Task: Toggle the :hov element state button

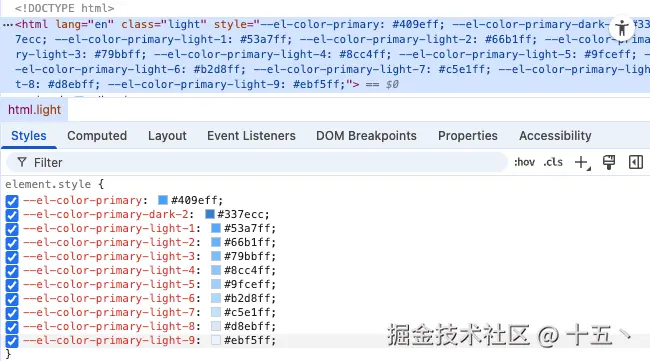Action: coord(524,162)
